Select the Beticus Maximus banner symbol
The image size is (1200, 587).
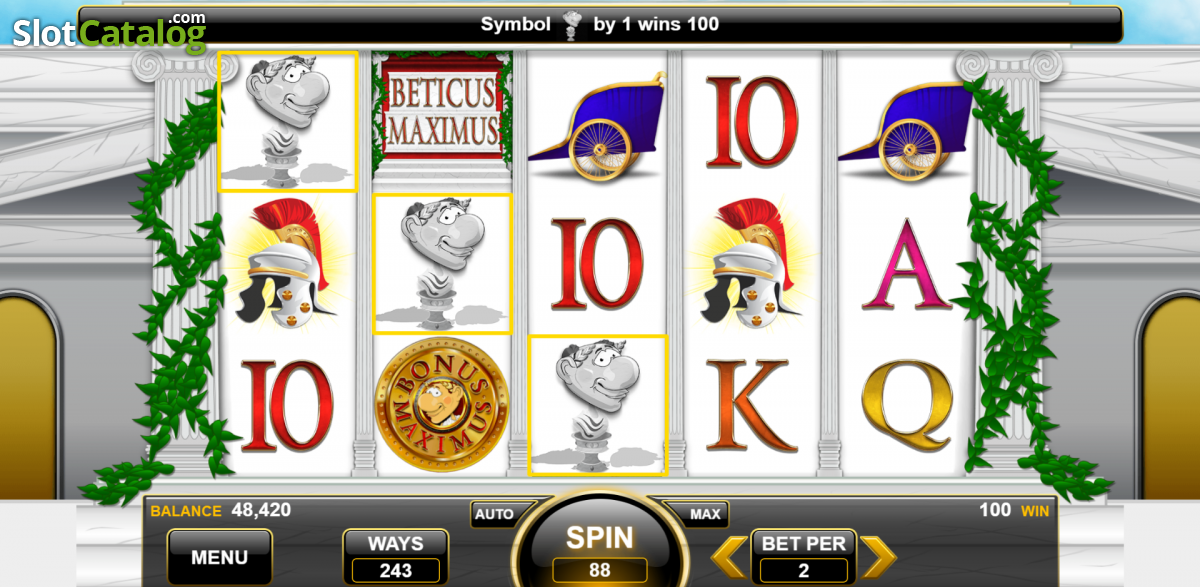pyautogui.click(x=442, y=112)
